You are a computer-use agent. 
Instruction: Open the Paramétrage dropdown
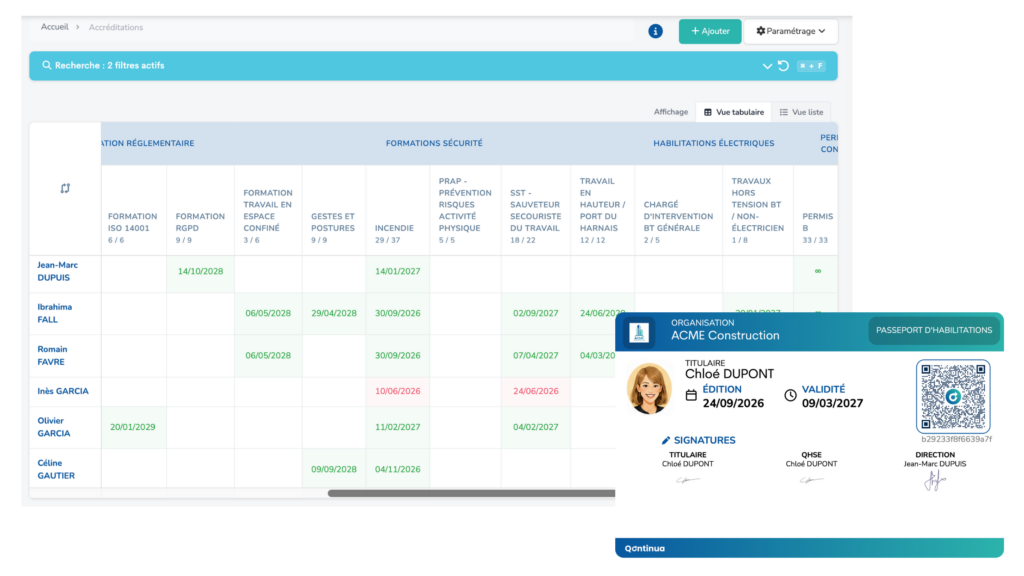791,31
